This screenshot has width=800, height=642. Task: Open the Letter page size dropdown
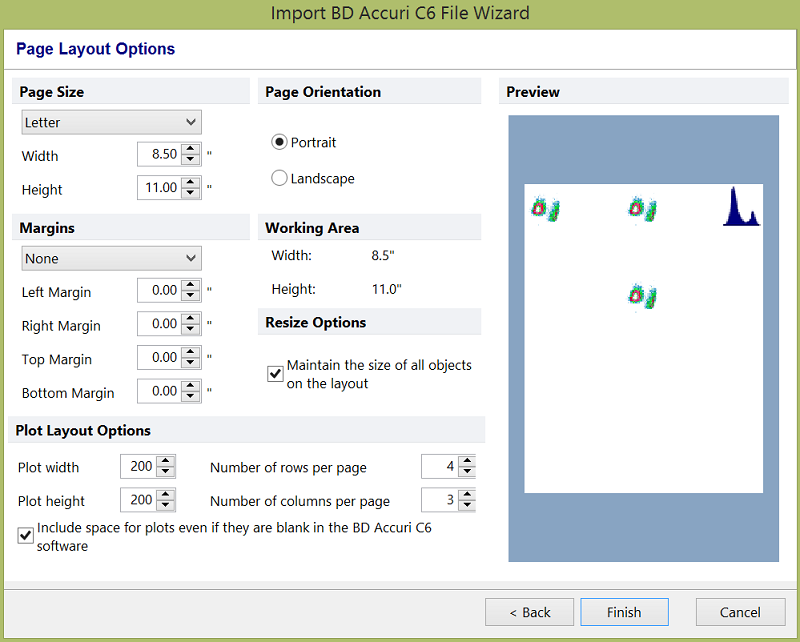(111, 122)
